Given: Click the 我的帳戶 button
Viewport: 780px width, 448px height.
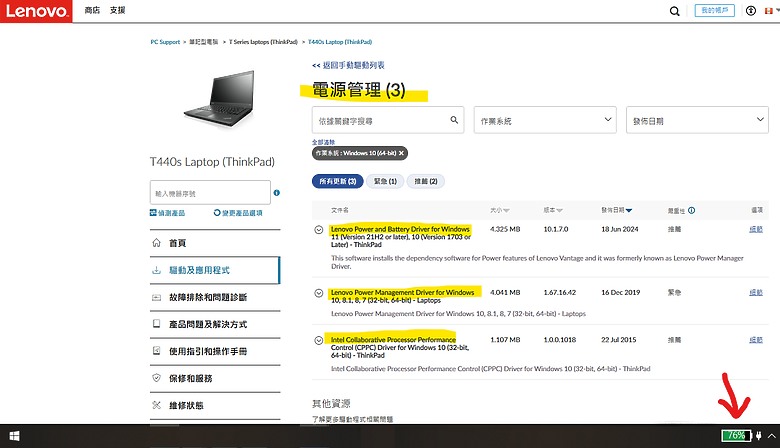Looking at the screenshot, I should [x=714, y=10].
